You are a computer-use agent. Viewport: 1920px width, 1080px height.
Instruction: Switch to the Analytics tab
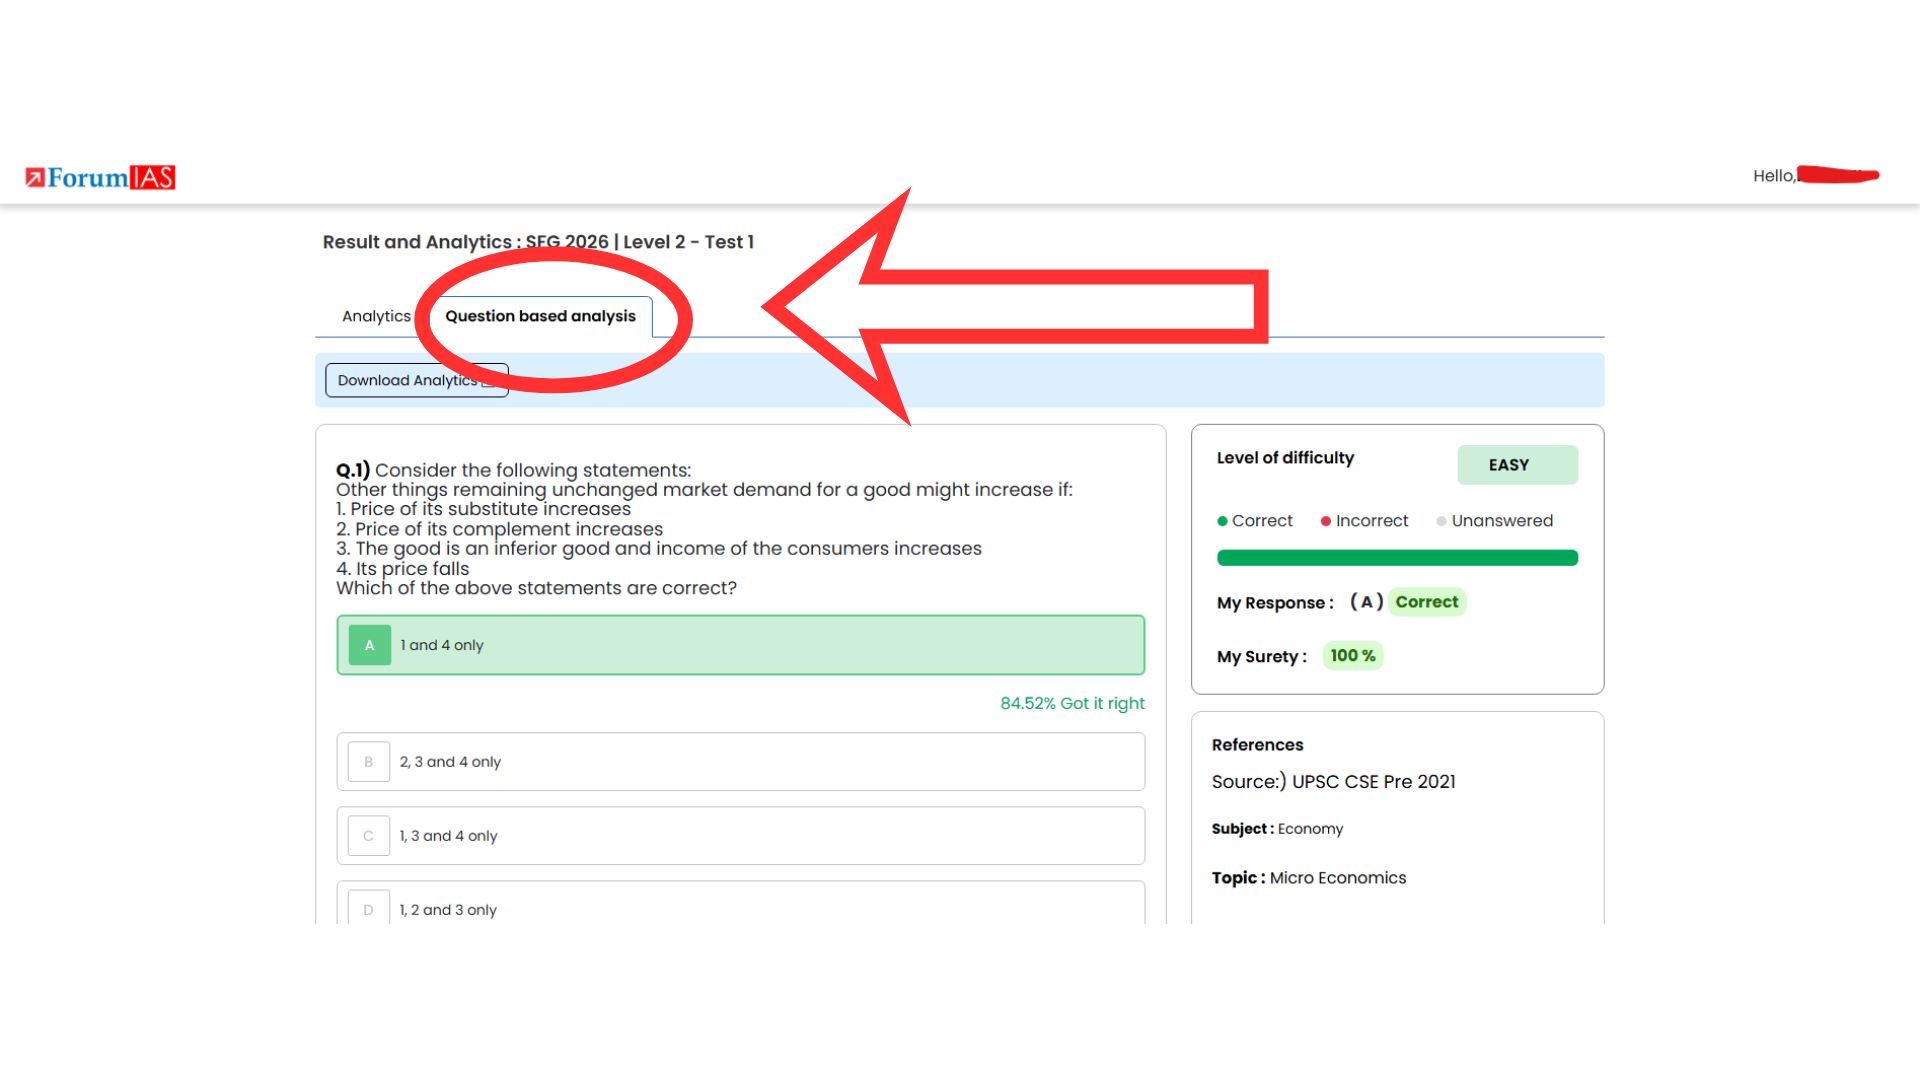click(x=376, y=316)
